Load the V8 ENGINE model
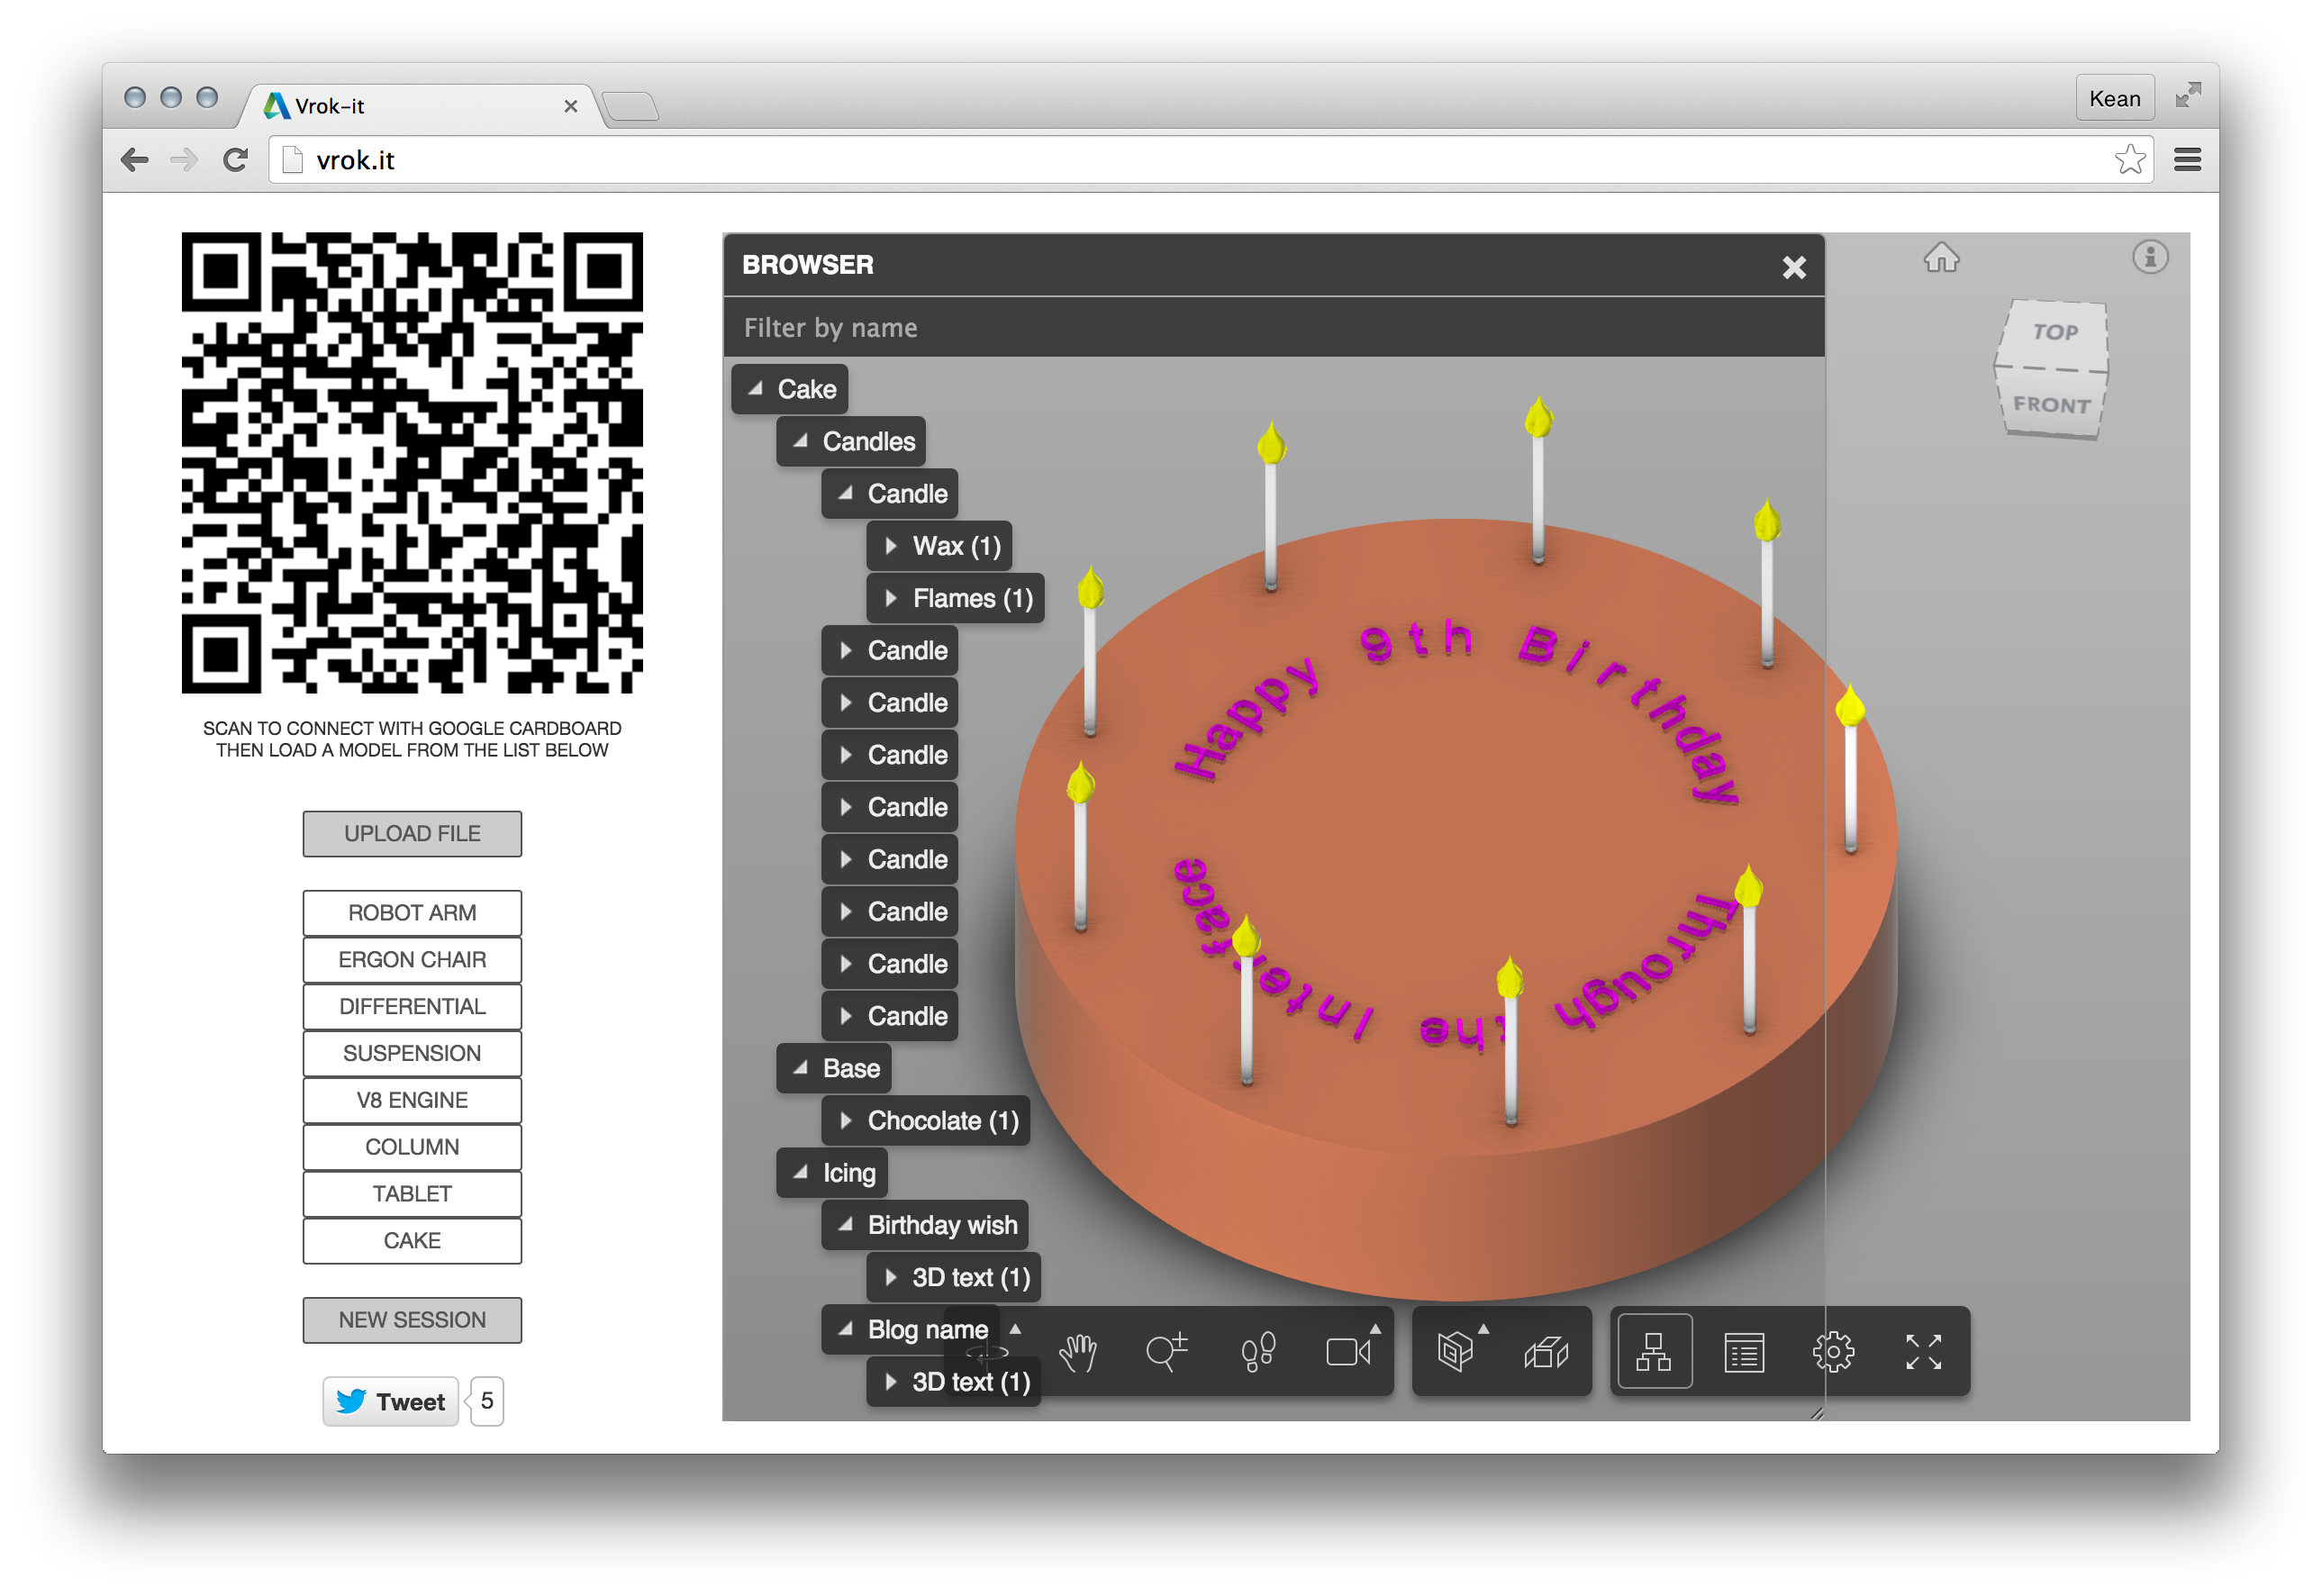This screenshot has height=1596, width=2322. click(412, 1100)
